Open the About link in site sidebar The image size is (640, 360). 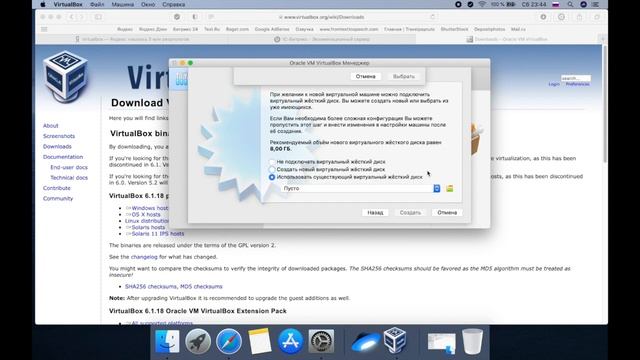pos(51,126)
